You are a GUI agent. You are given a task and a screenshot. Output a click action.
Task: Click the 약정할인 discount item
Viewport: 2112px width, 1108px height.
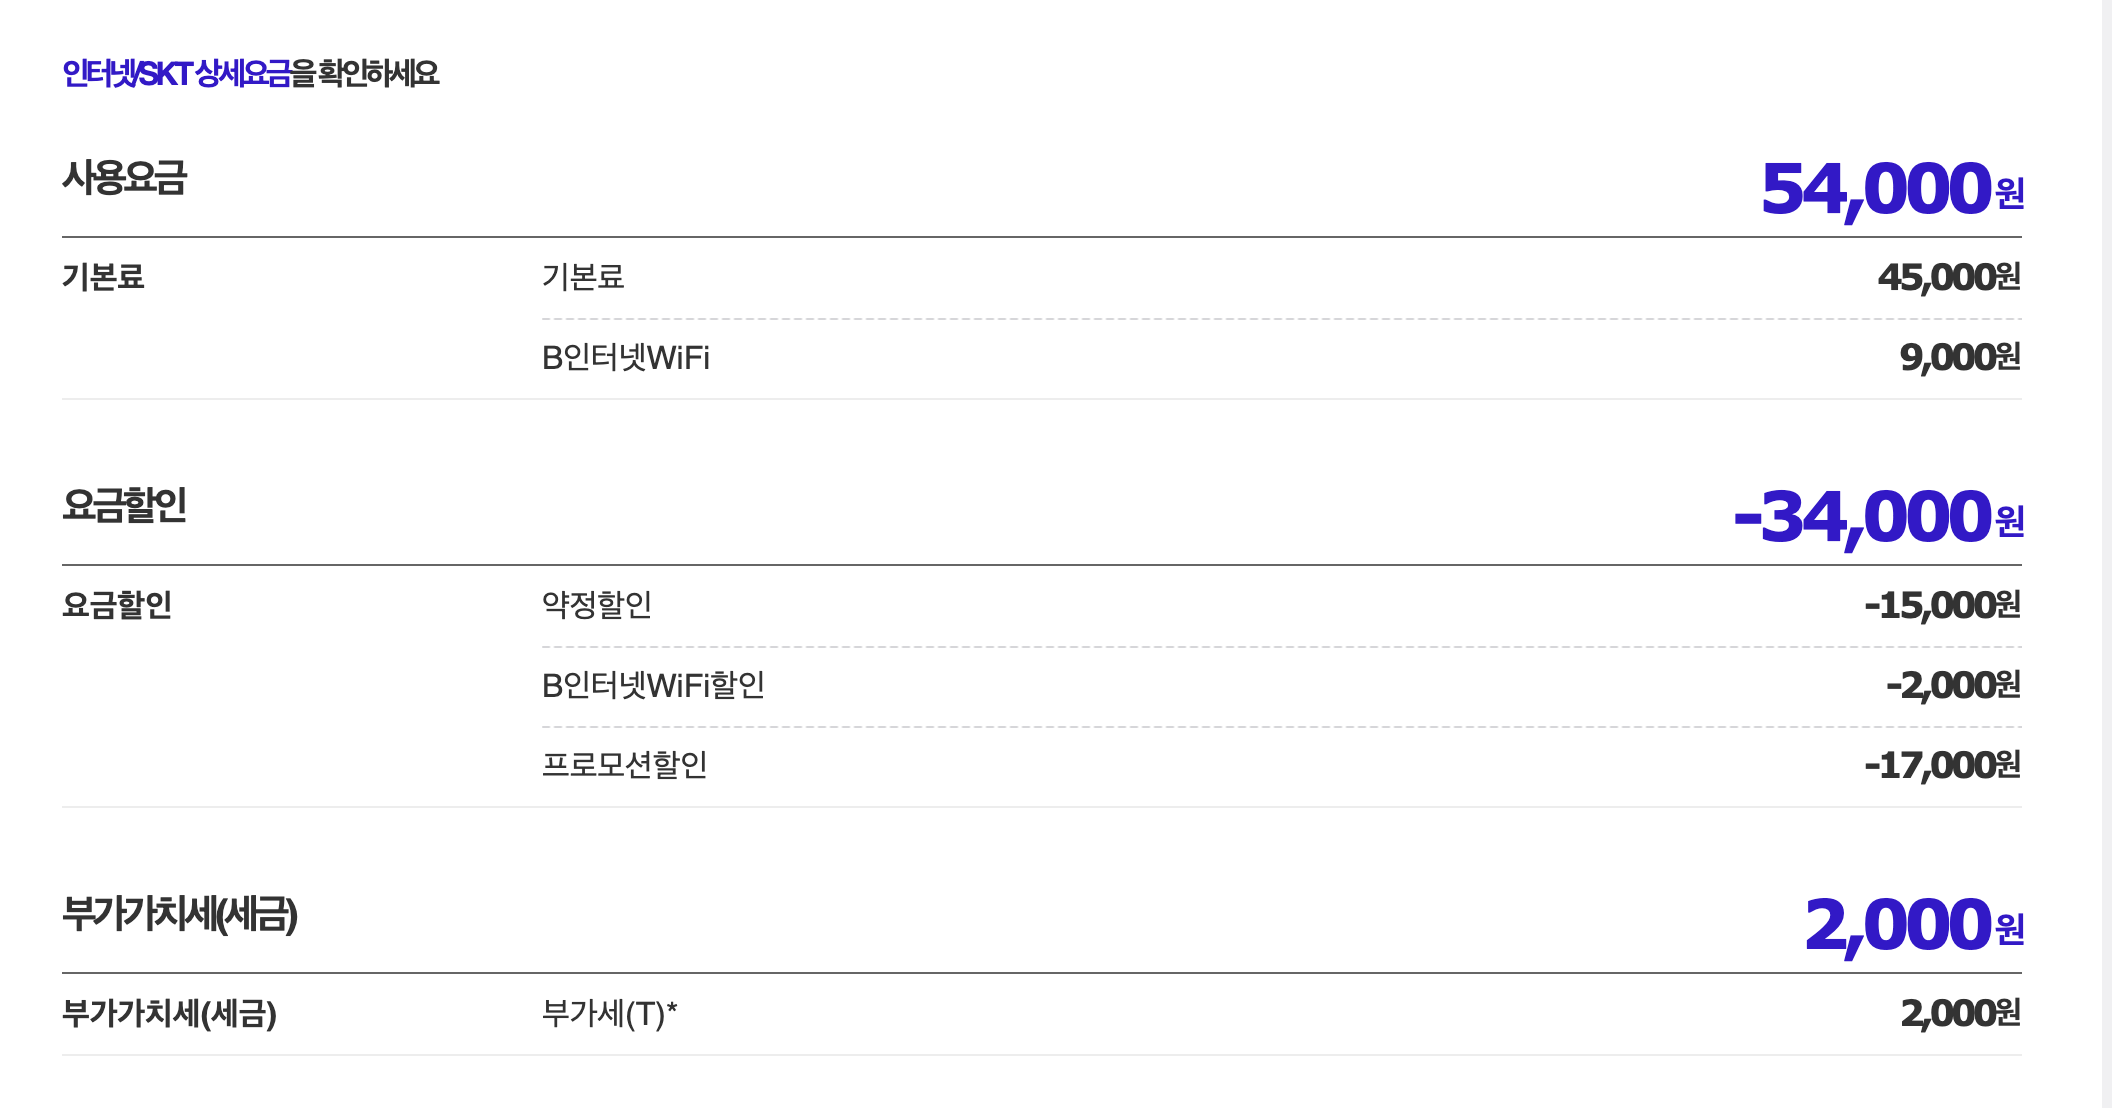click(597, 604)
